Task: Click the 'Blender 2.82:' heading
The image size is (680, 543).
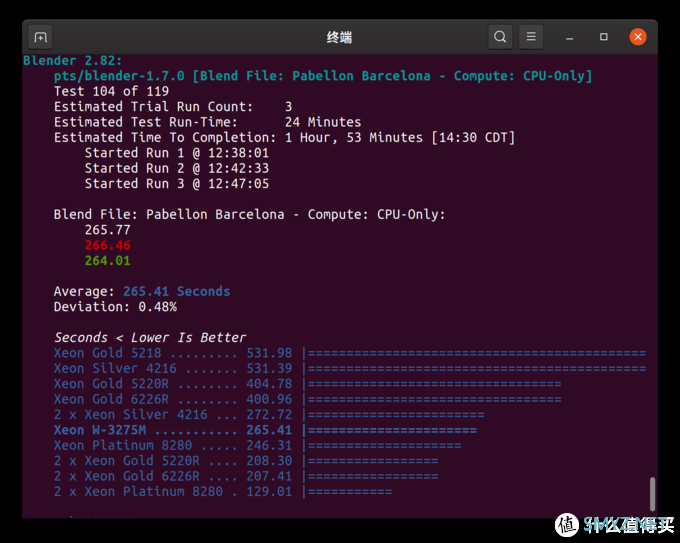Action: [72, 60]
